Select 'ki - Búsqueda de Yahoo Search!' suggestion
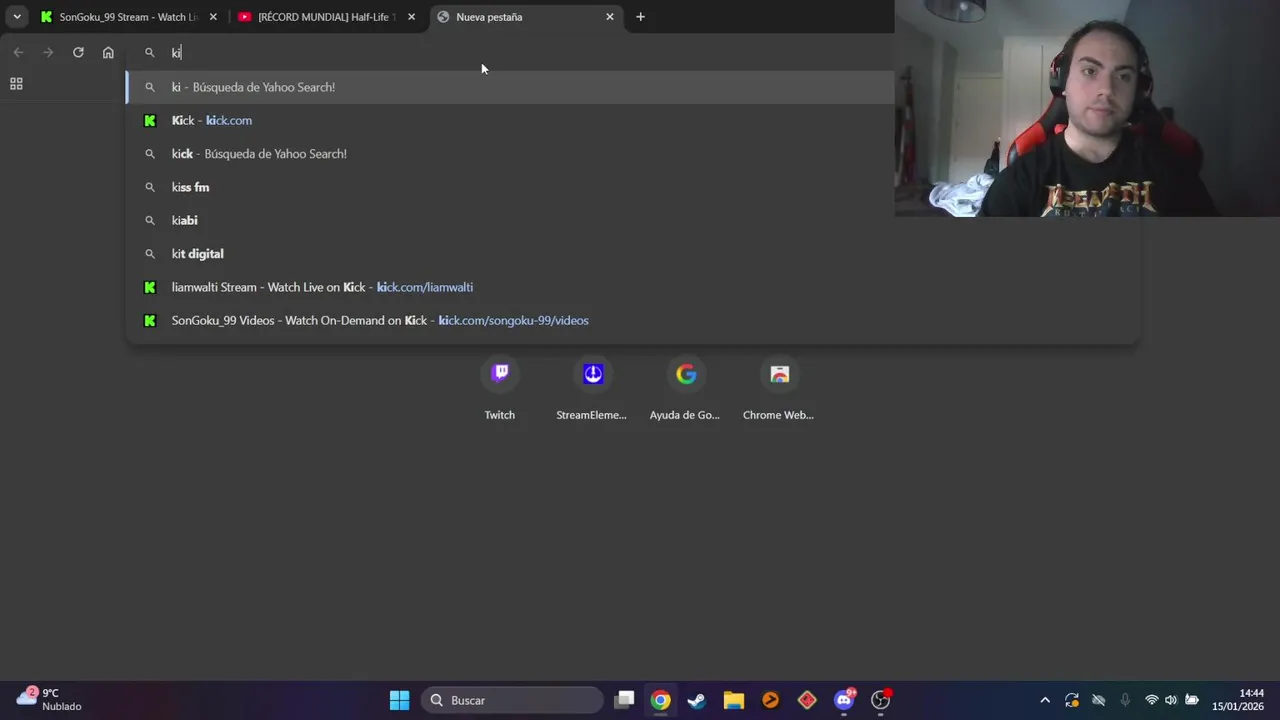The height and width of the screenshot is (720, 1280). [510, 87]
